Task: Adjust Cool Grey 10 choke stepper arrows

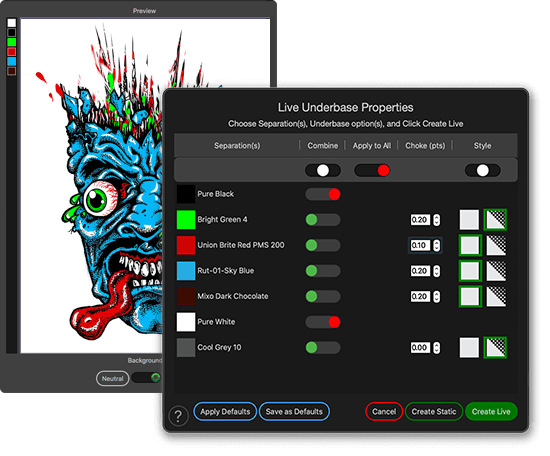Action: pos(436,348)
